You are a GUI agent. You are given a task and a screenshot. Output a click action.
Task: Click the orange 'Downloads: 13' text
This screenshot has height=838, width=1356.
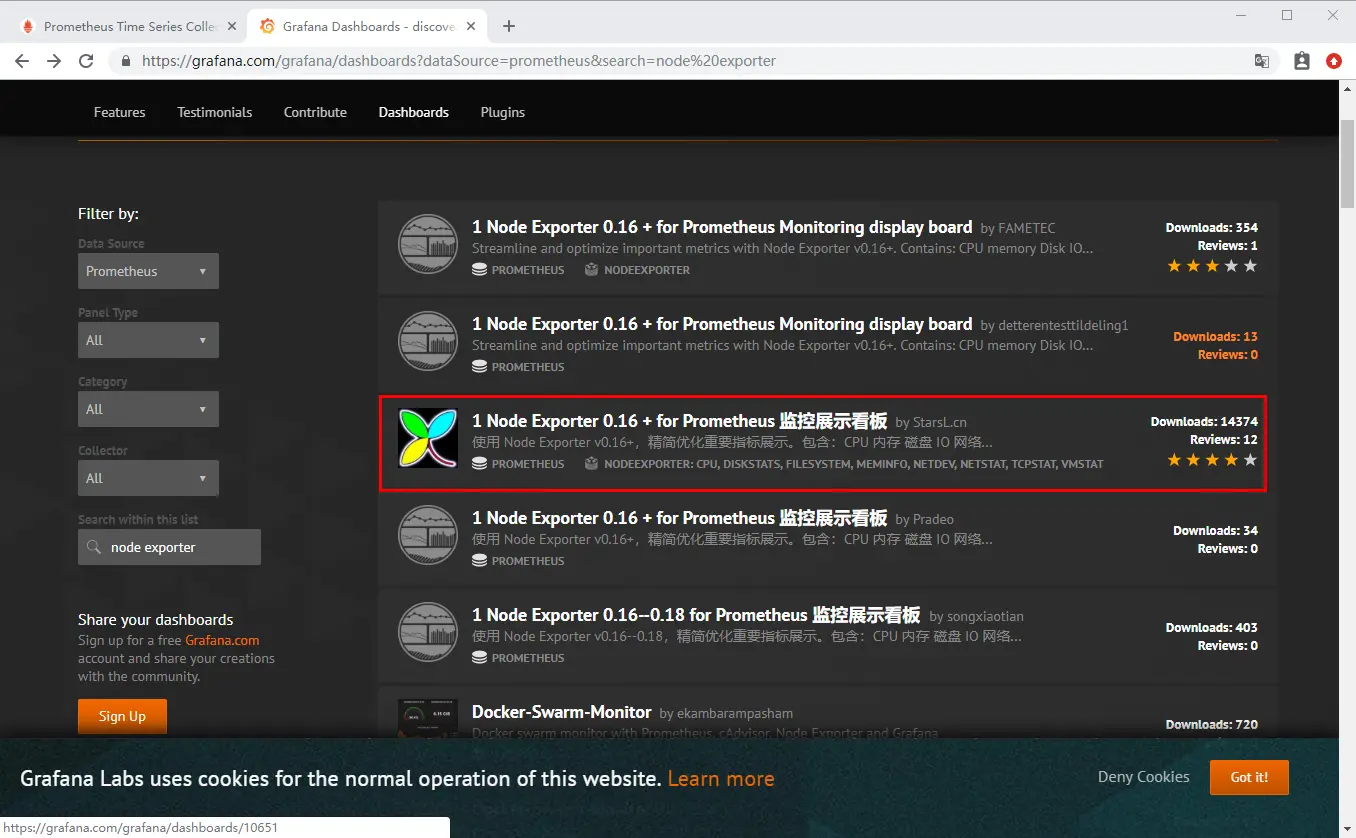coord(1216,337)
